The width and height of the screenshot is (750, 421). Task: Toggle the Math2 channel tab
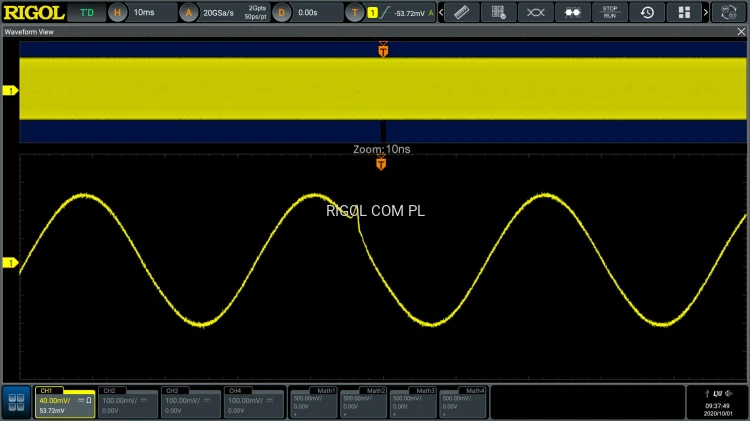point(375,391)
